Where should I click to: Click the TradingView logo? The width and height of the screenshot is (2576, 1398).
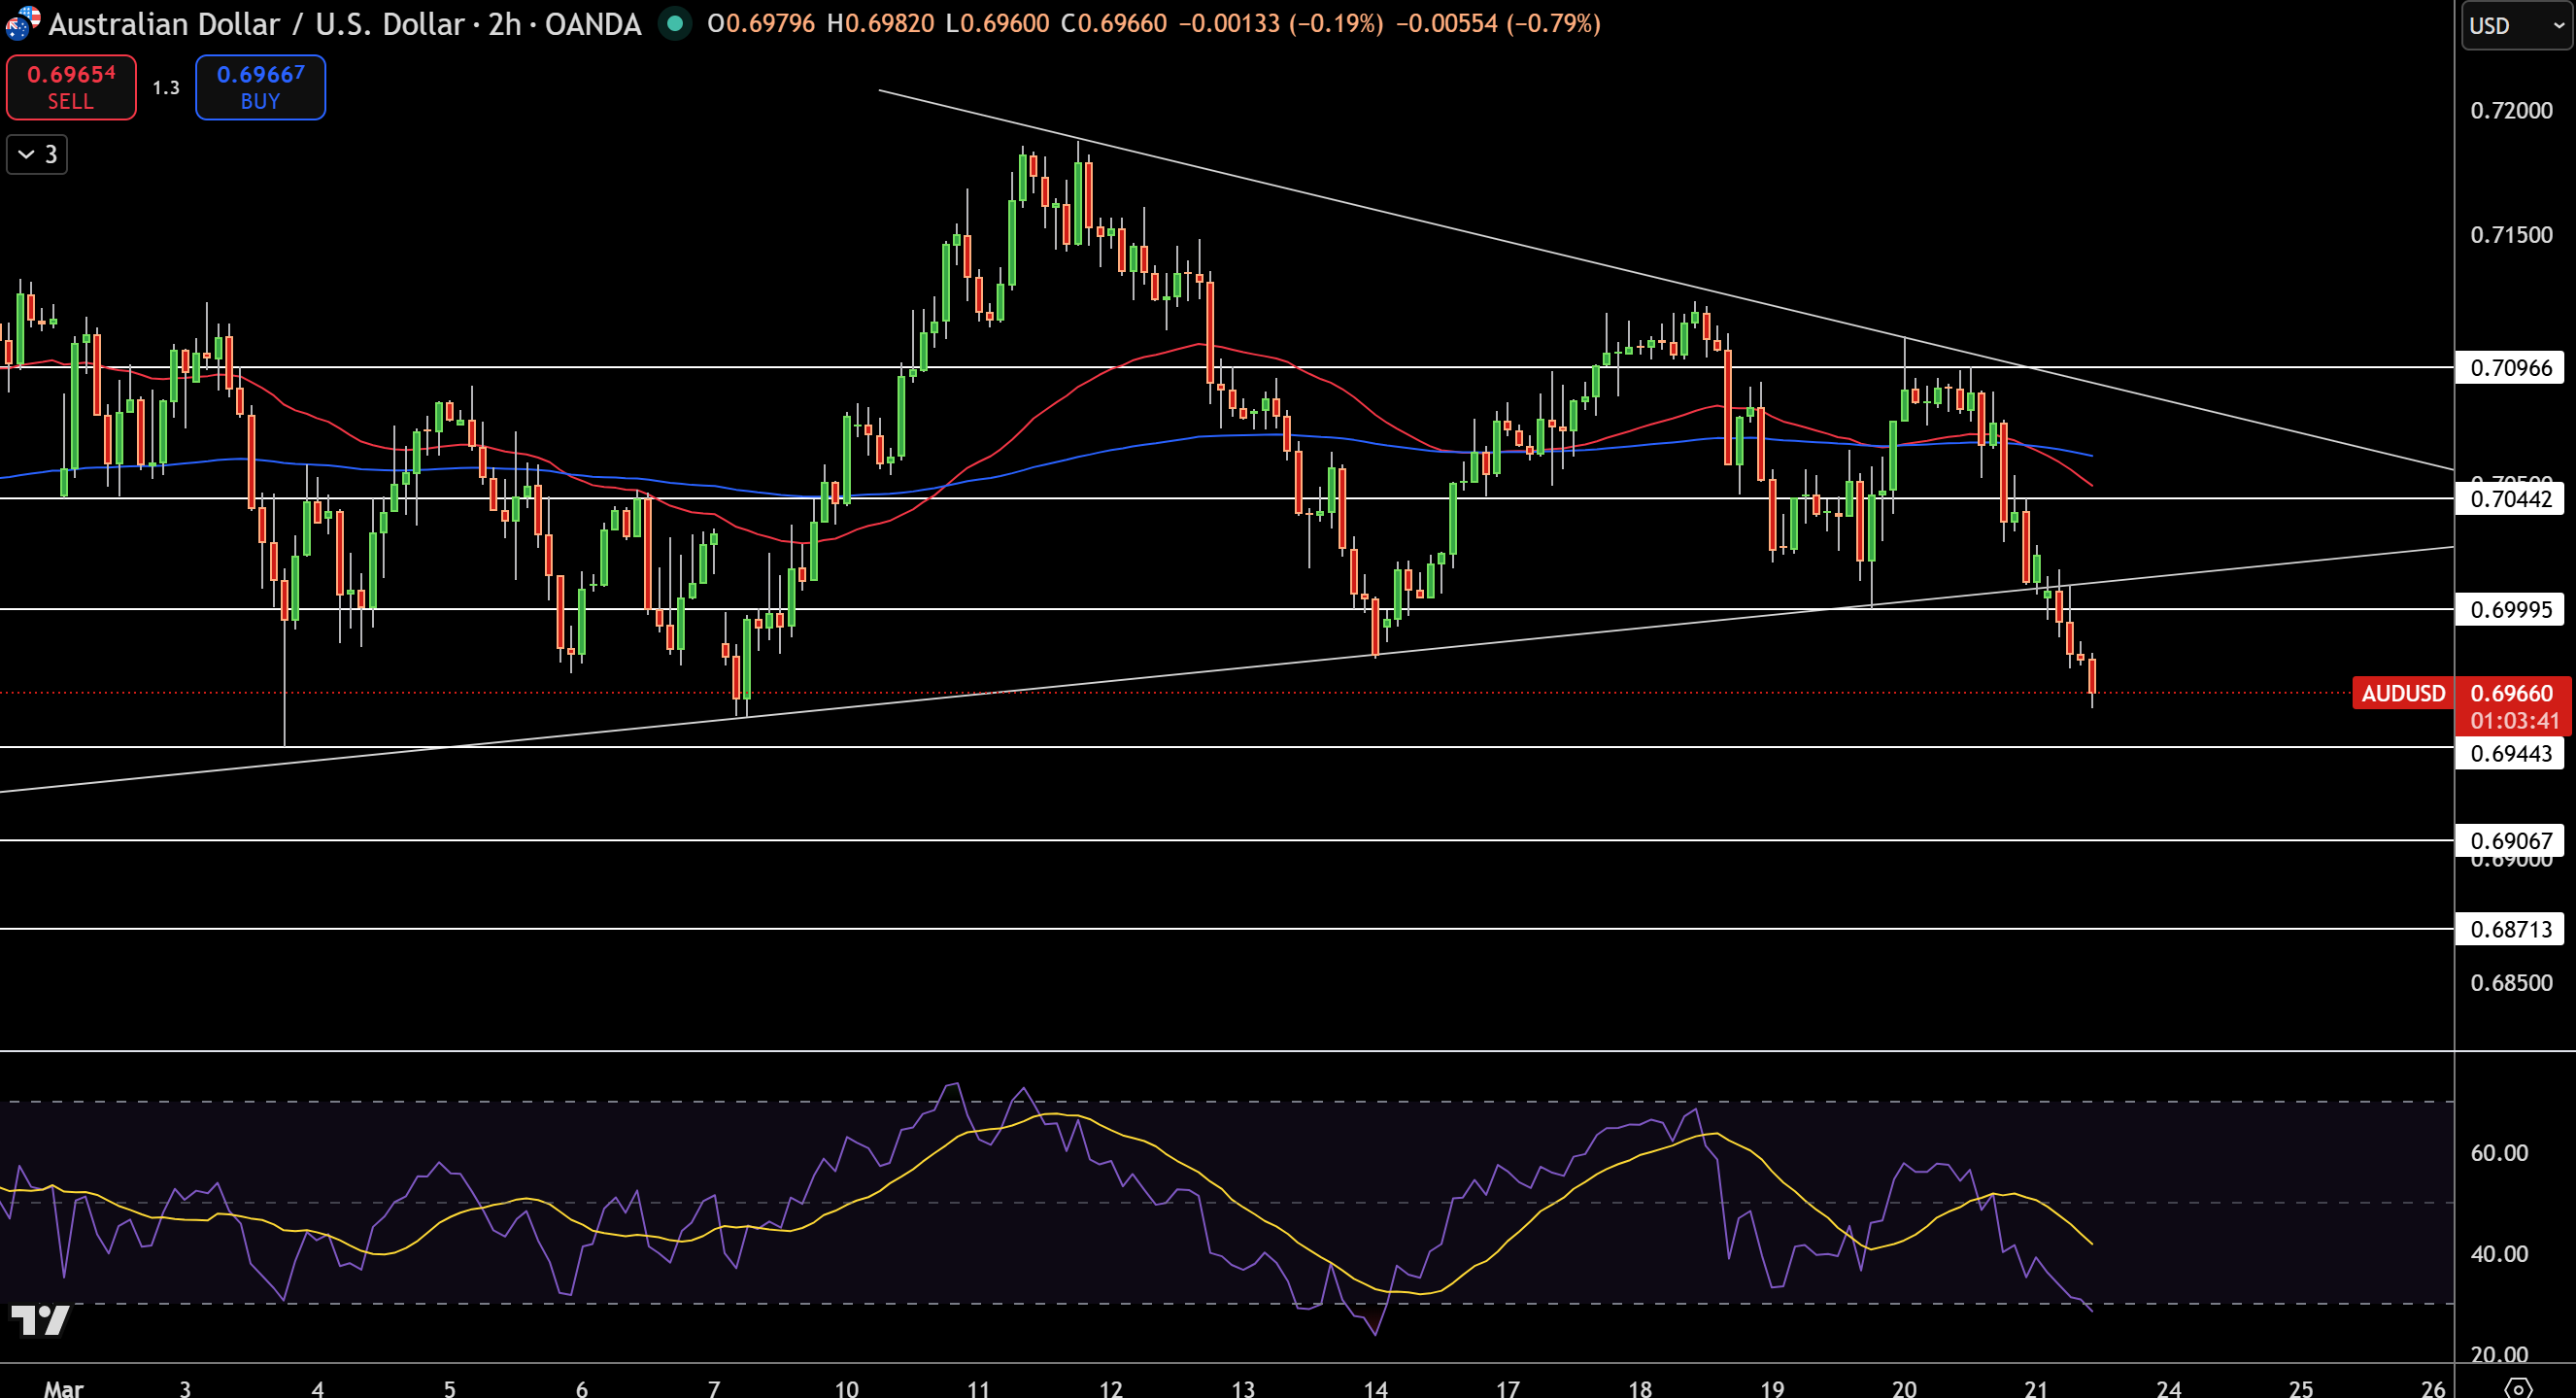pyautogui.click(x=41, y=1320)
